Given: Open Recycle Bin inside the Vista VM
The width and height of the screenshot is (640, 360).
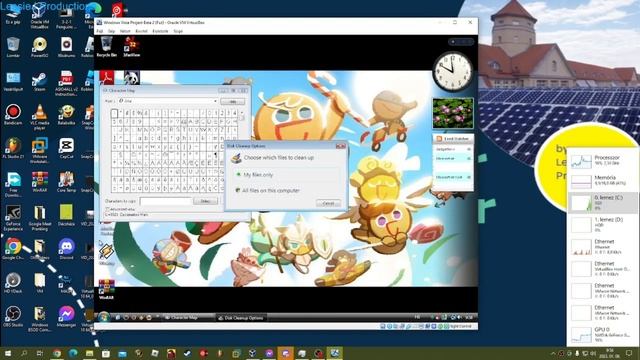Looking at the screenshot, I should [107, 47].
